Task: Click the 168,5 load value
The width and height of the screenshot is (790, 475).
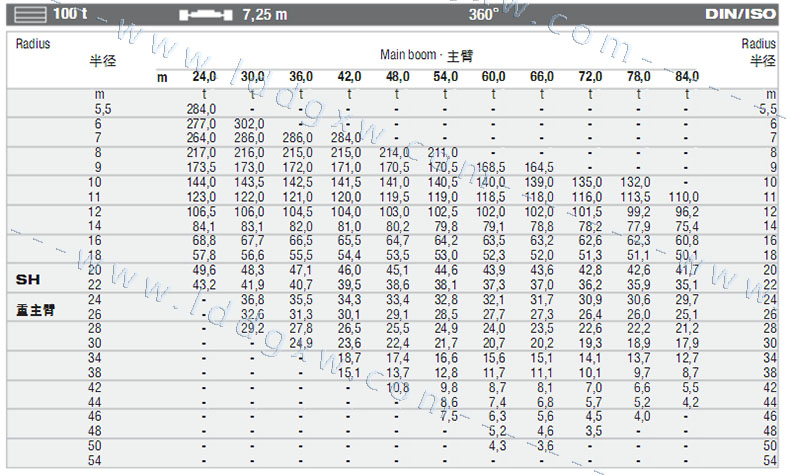Action: [491, 167]
